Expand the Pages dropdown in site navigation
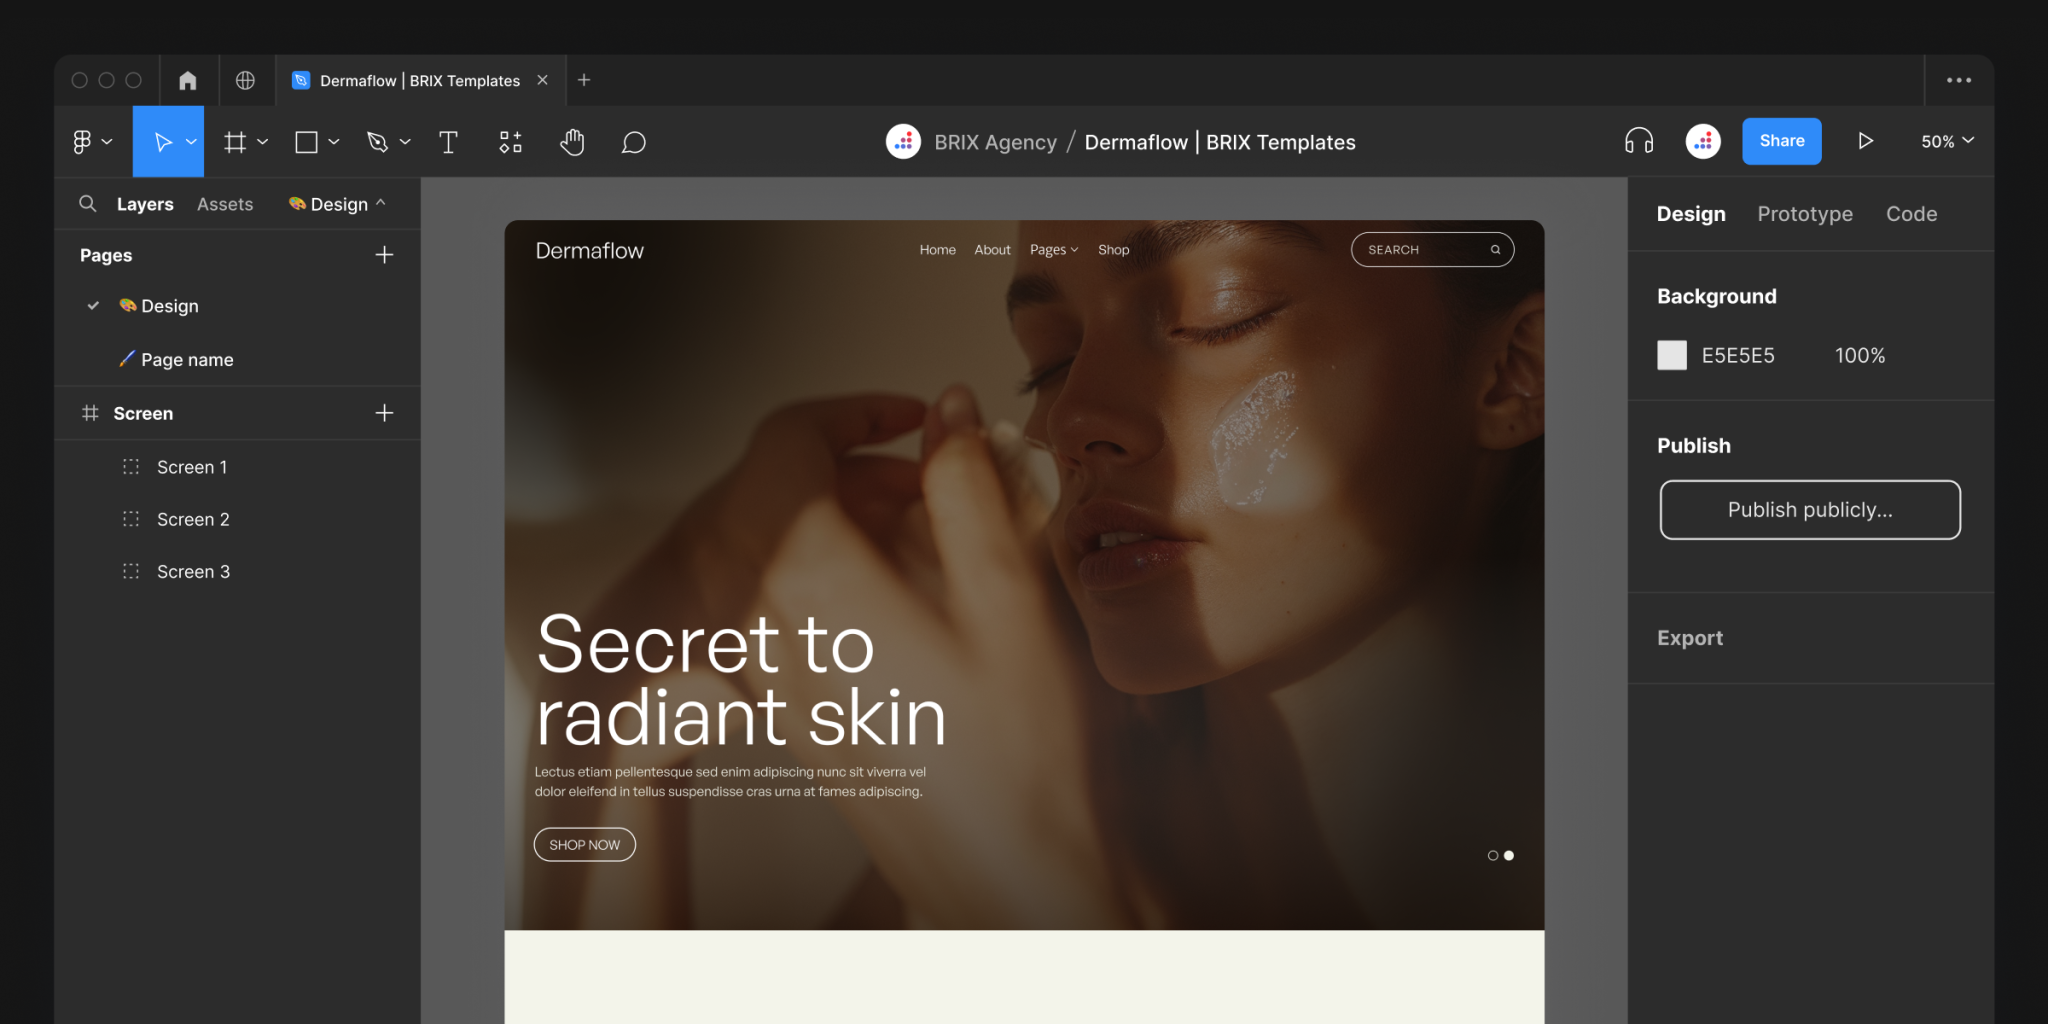This screenshot has width=2048, height=1024. pos(1053,249)
